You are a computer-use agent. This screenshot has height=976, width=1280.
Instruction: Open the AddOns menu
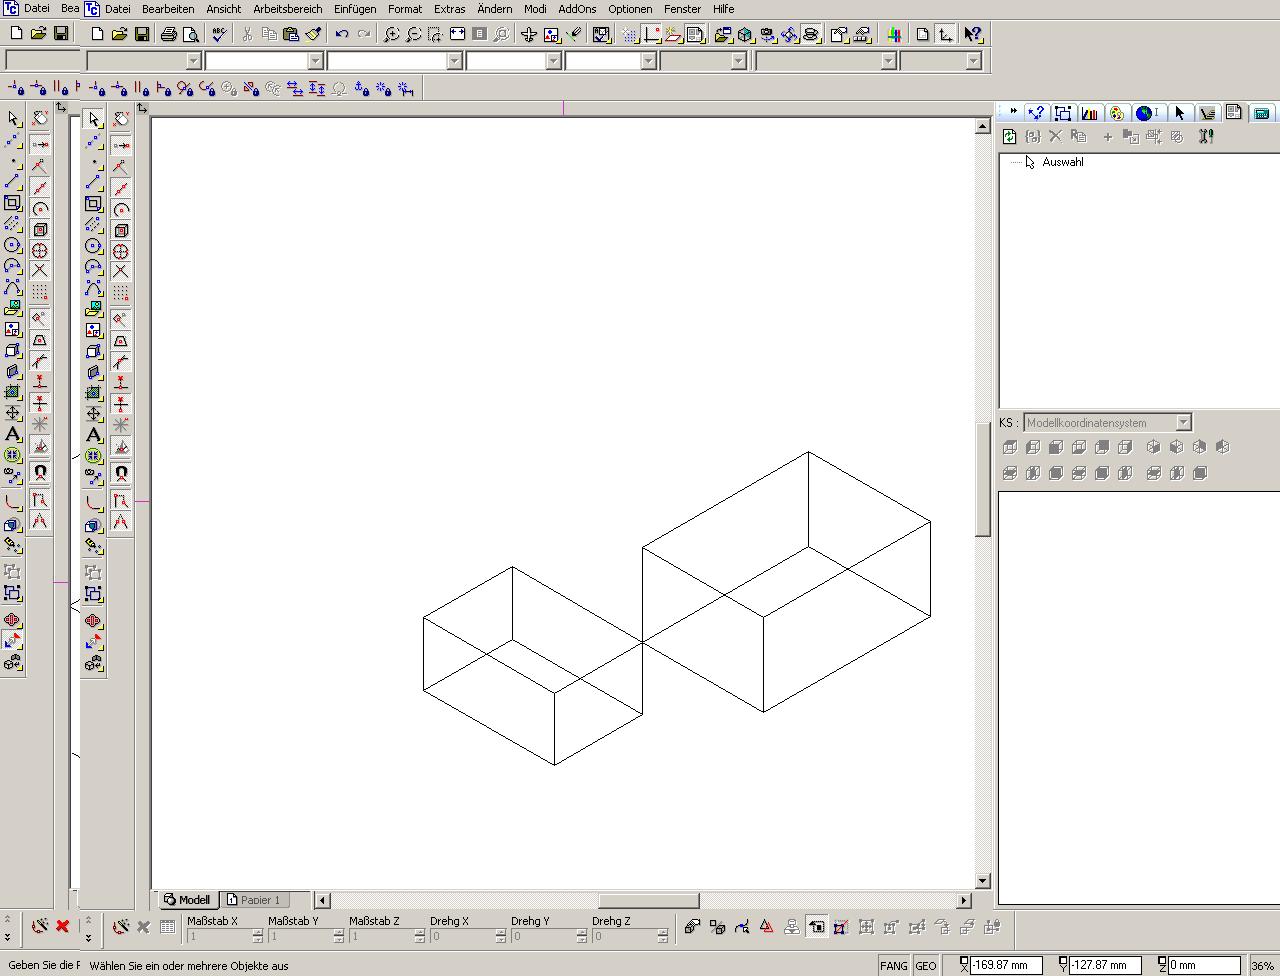(x=577, y=9)
